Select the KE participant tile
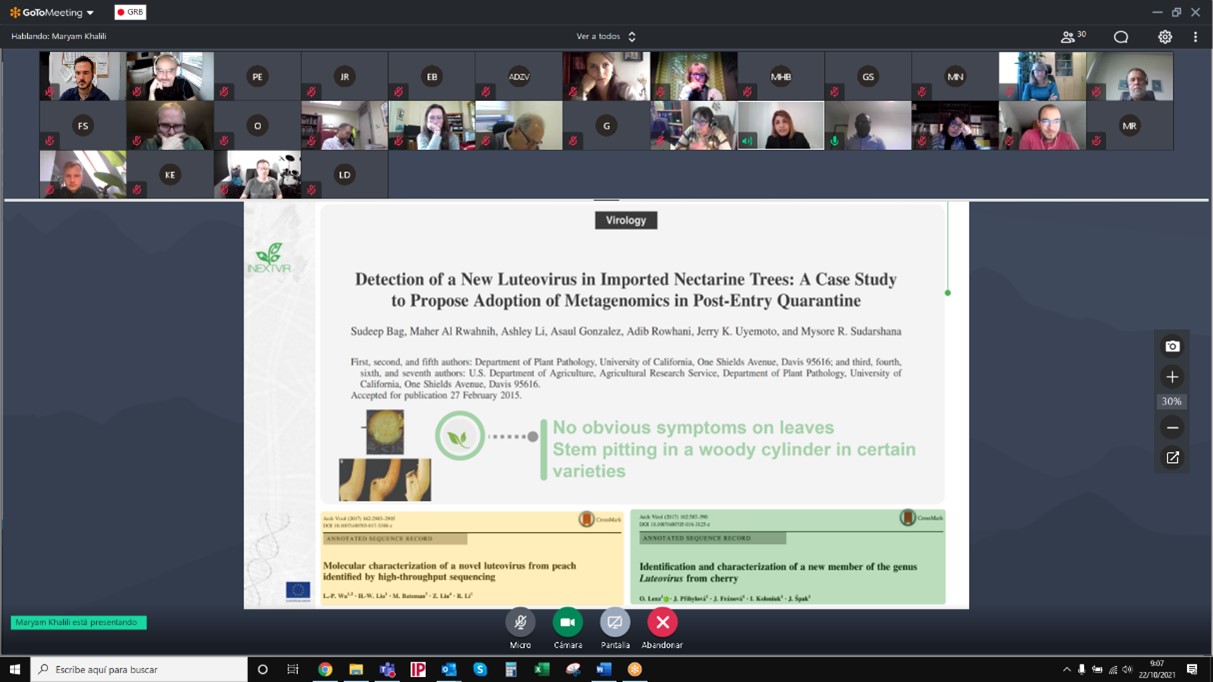1213x682 pixels. coord(170,175)
